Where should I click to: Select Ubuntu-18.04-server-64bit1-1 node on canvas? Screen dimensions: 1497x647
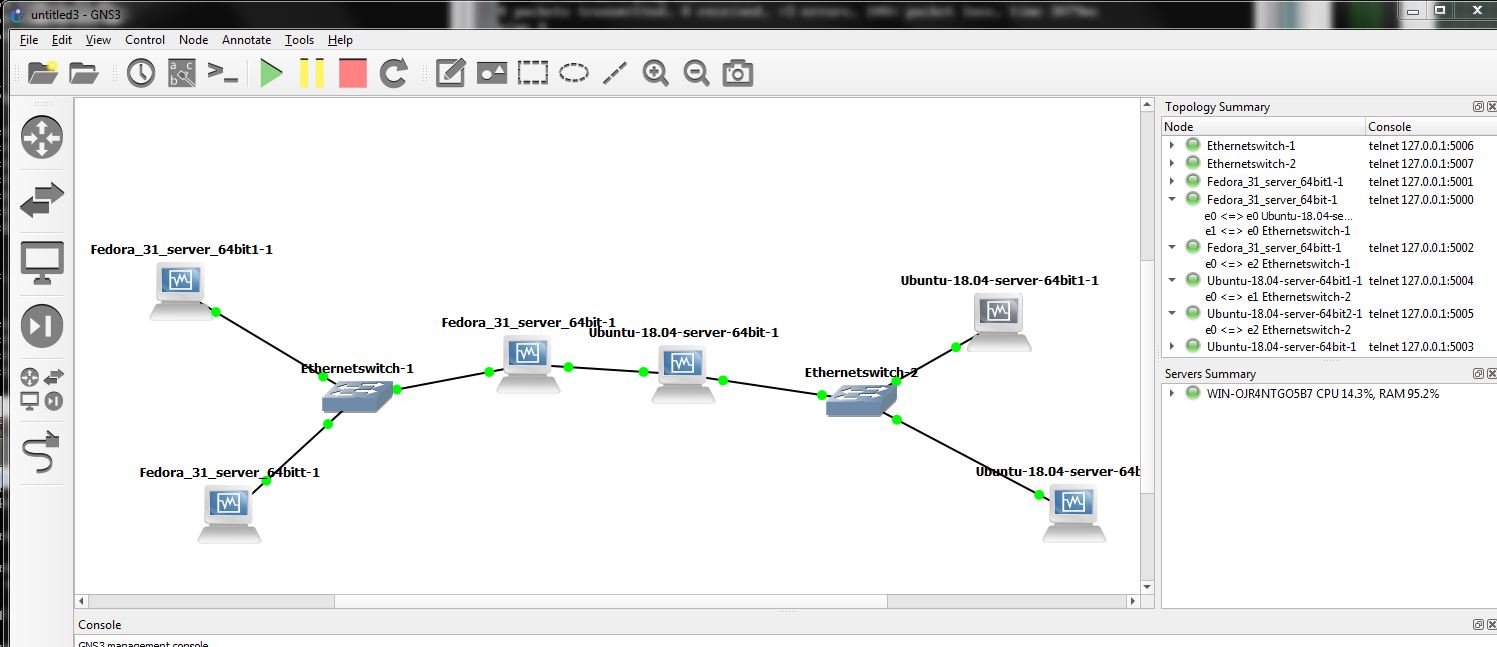(999, 322)
